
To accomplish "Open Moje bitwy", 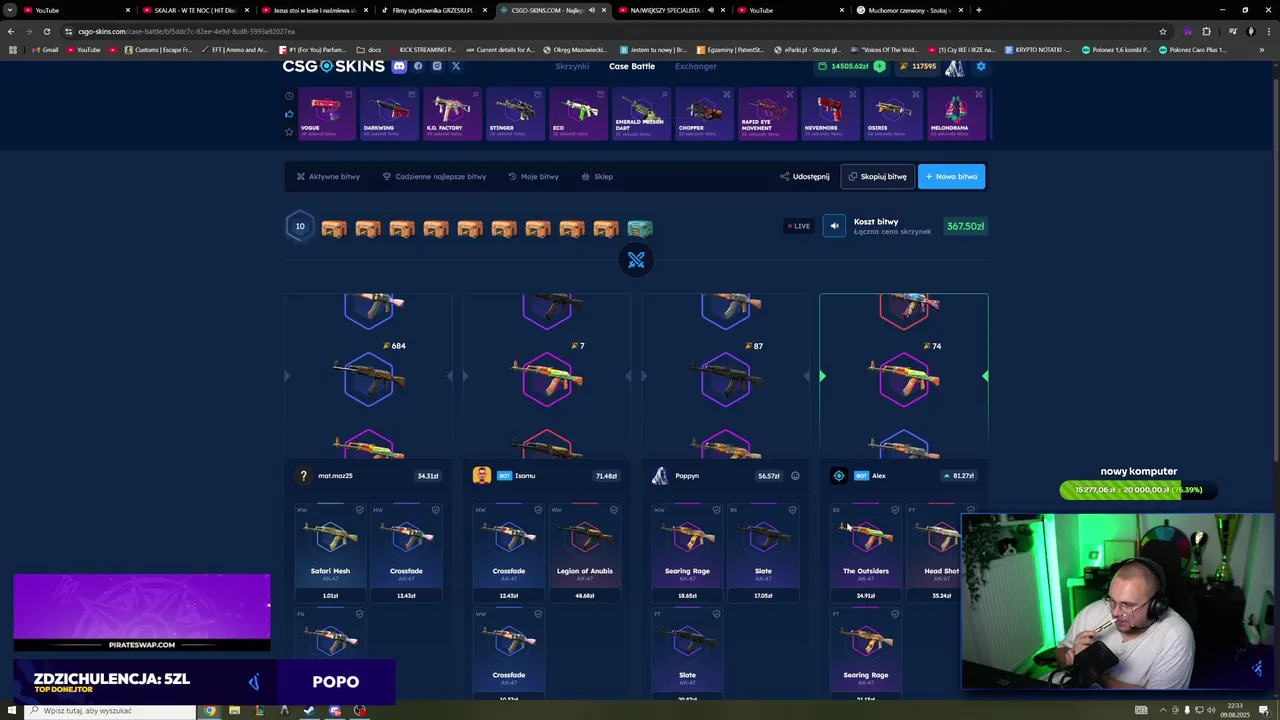I will (x=533, y=176).
